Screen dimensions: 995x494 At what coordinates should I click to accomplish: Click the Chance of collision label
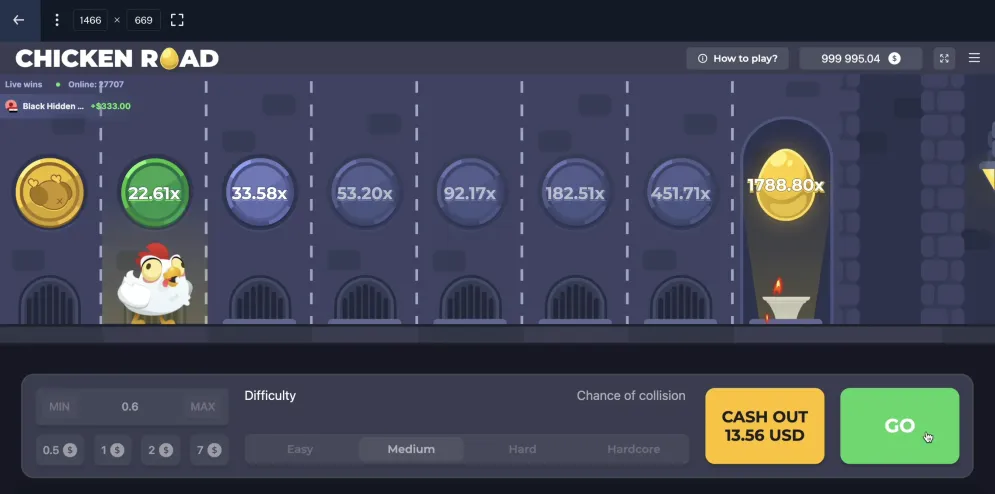631,396
